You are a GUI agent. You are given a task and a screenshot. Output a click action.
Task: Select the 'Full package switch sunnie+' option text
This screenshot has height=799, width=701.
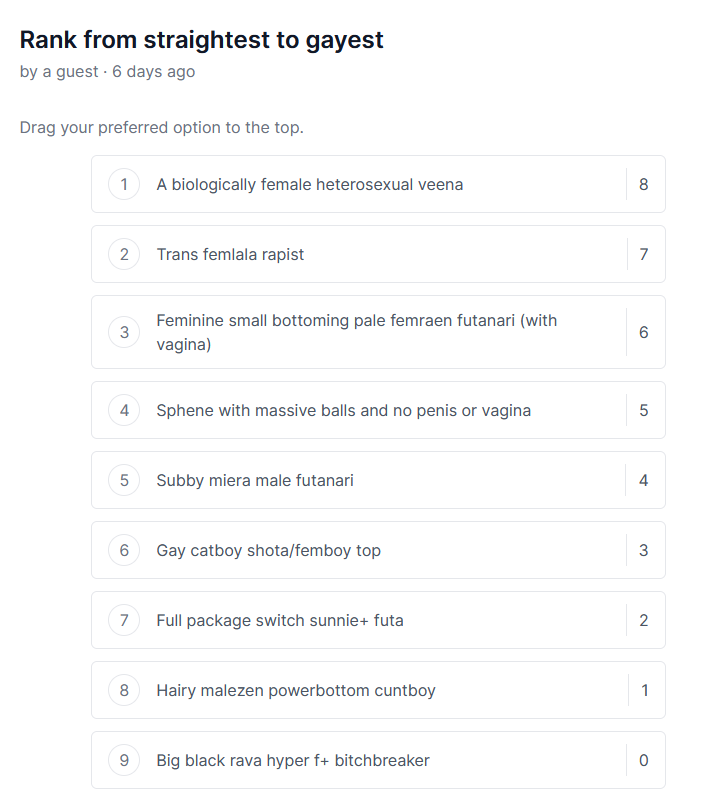click(279, 620)
